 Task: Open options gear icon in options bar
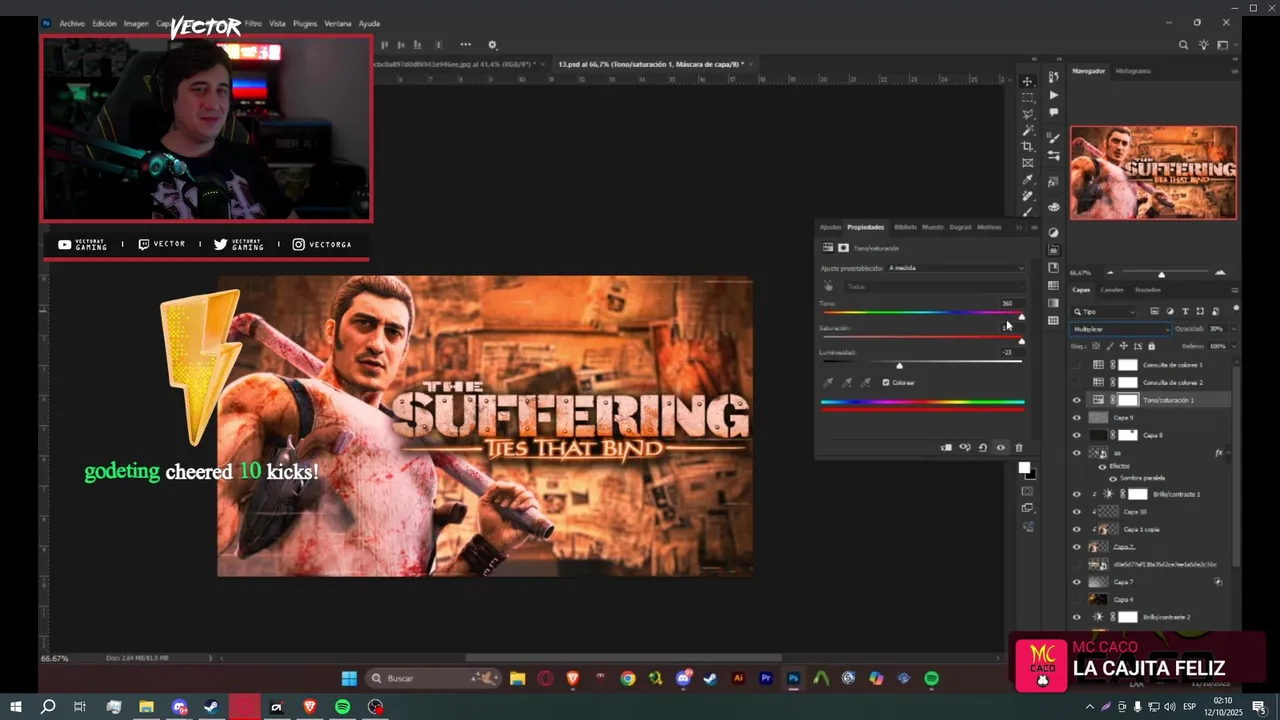(x=492, y=45)
